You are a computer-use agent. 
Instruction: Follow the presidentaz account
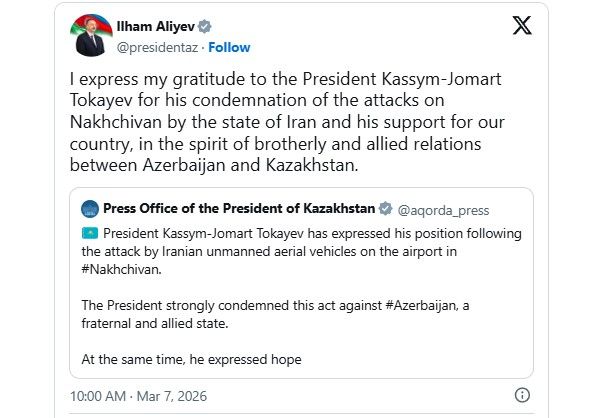pyautogui.click(x=229, y=47)
